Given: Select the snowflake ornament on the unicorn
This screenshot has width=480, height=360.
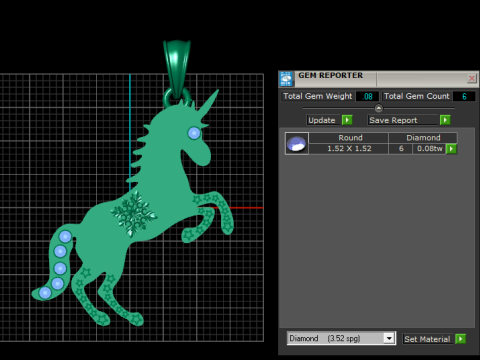Looking at the screenshot, I should pyautogui.click(x=134, y=214).
